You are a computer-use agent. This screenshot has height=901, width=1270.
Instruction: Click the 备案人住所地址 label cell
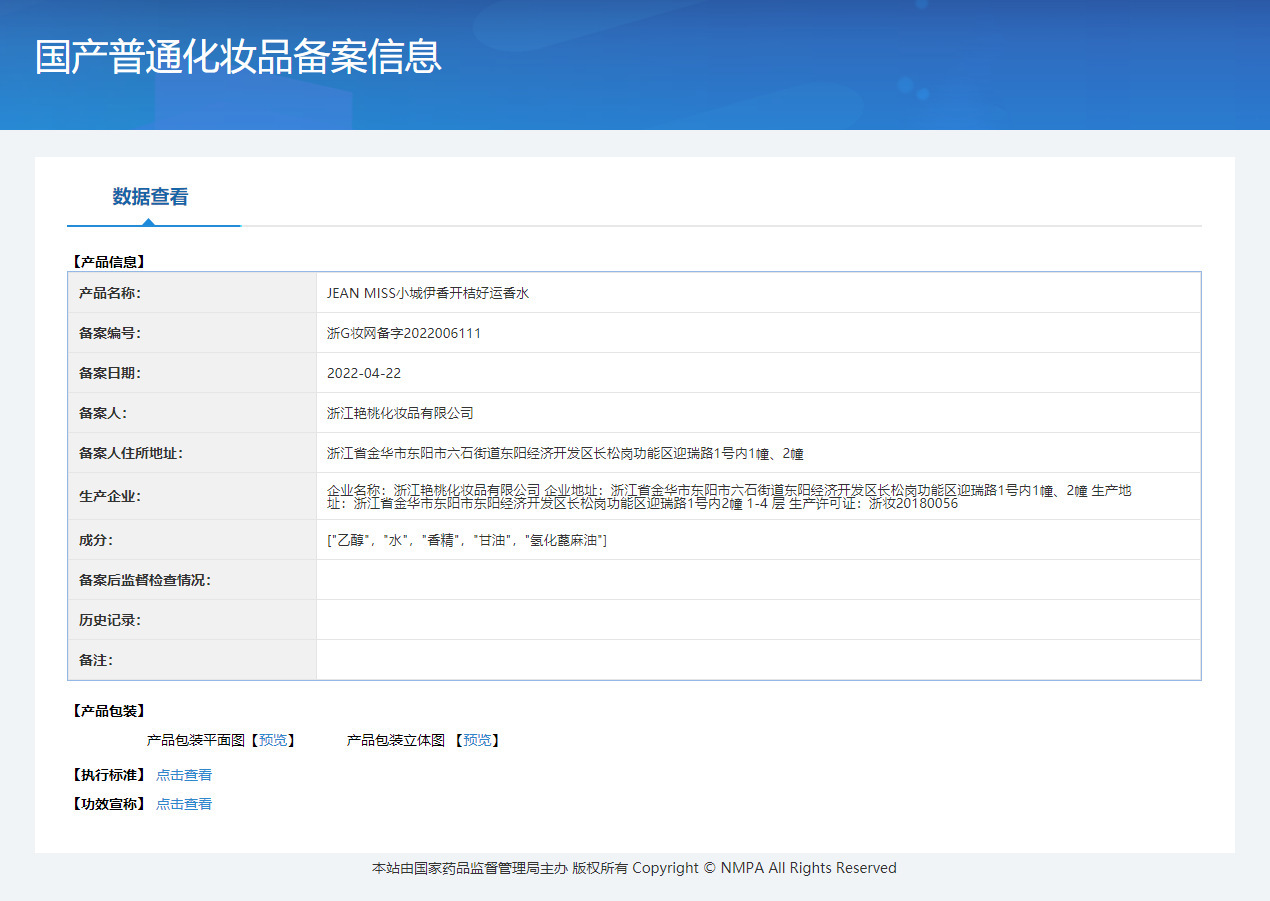192,453
